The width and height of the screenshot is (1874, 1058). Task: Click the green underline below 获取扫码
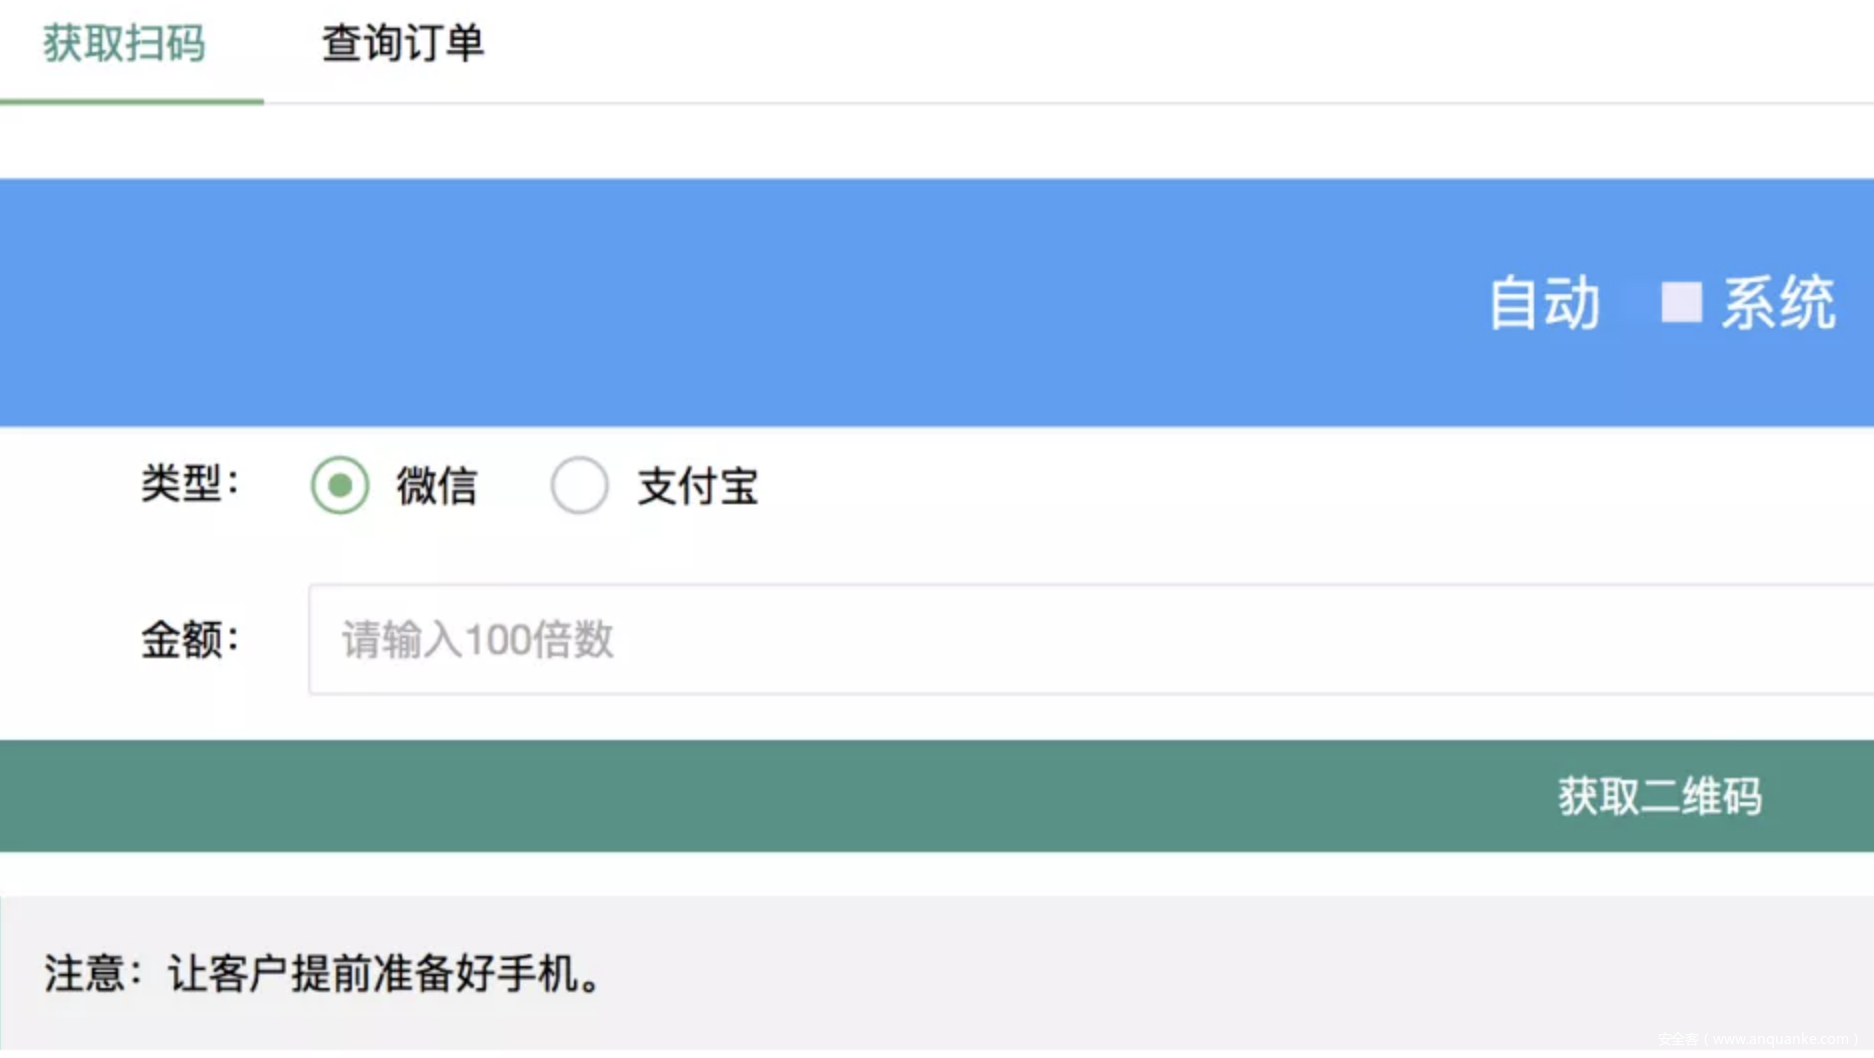(x=131, y=101)
